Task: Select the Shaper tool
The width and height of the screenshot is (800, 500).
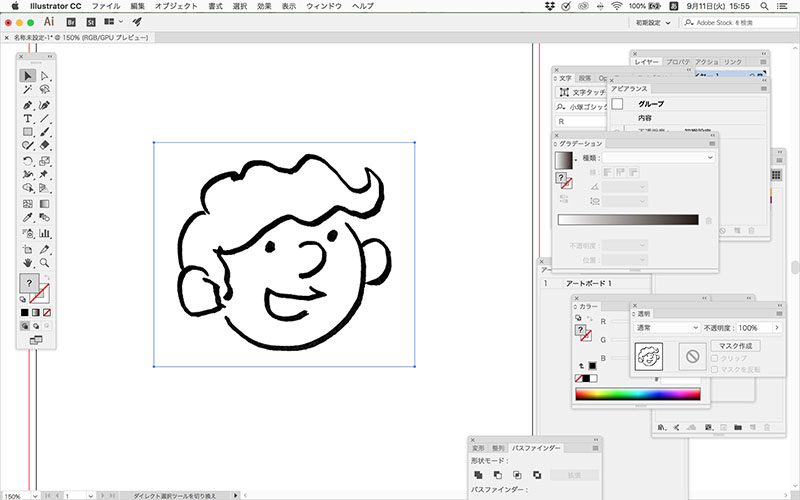Action: [28, 145]
